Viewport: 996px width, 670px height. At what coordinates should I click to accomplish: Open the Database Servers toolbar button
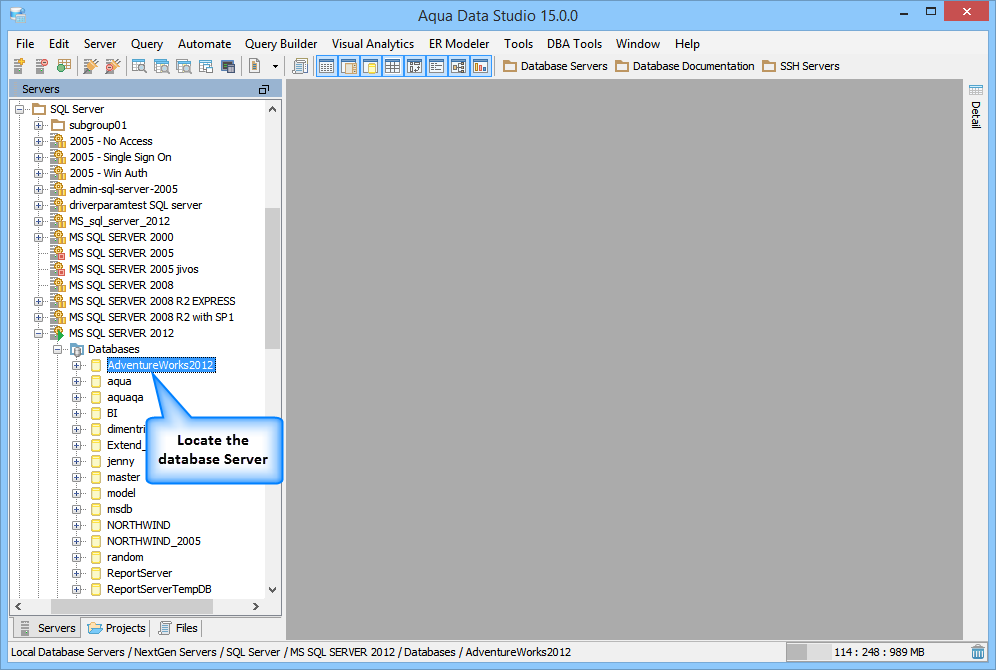555,66
